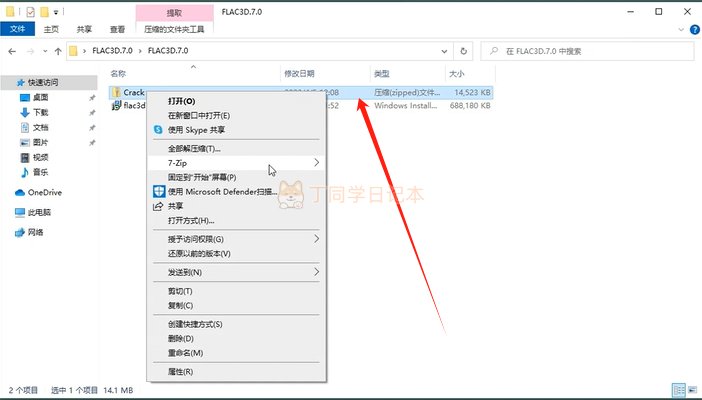
Task: Choose 在新窗口中打开(E)
Action: click(236, 116)
